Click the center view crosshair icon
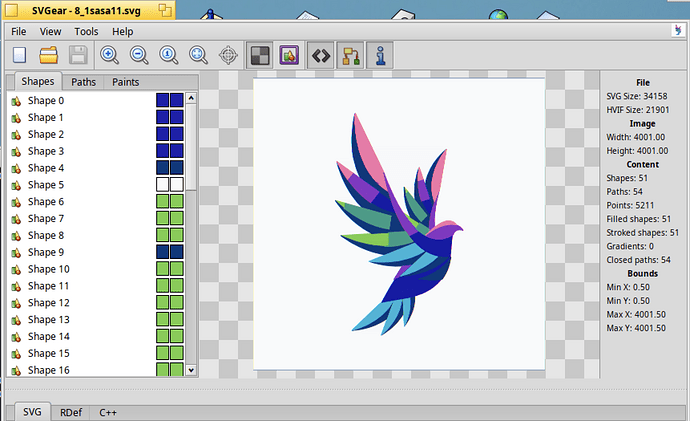 tap(229, 55)
